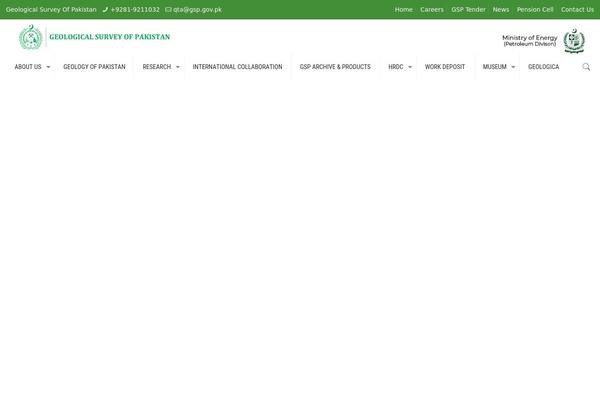Viewport: 600px width, 400px height.
Task: Open the Geologica menu item
Action: 543,67
